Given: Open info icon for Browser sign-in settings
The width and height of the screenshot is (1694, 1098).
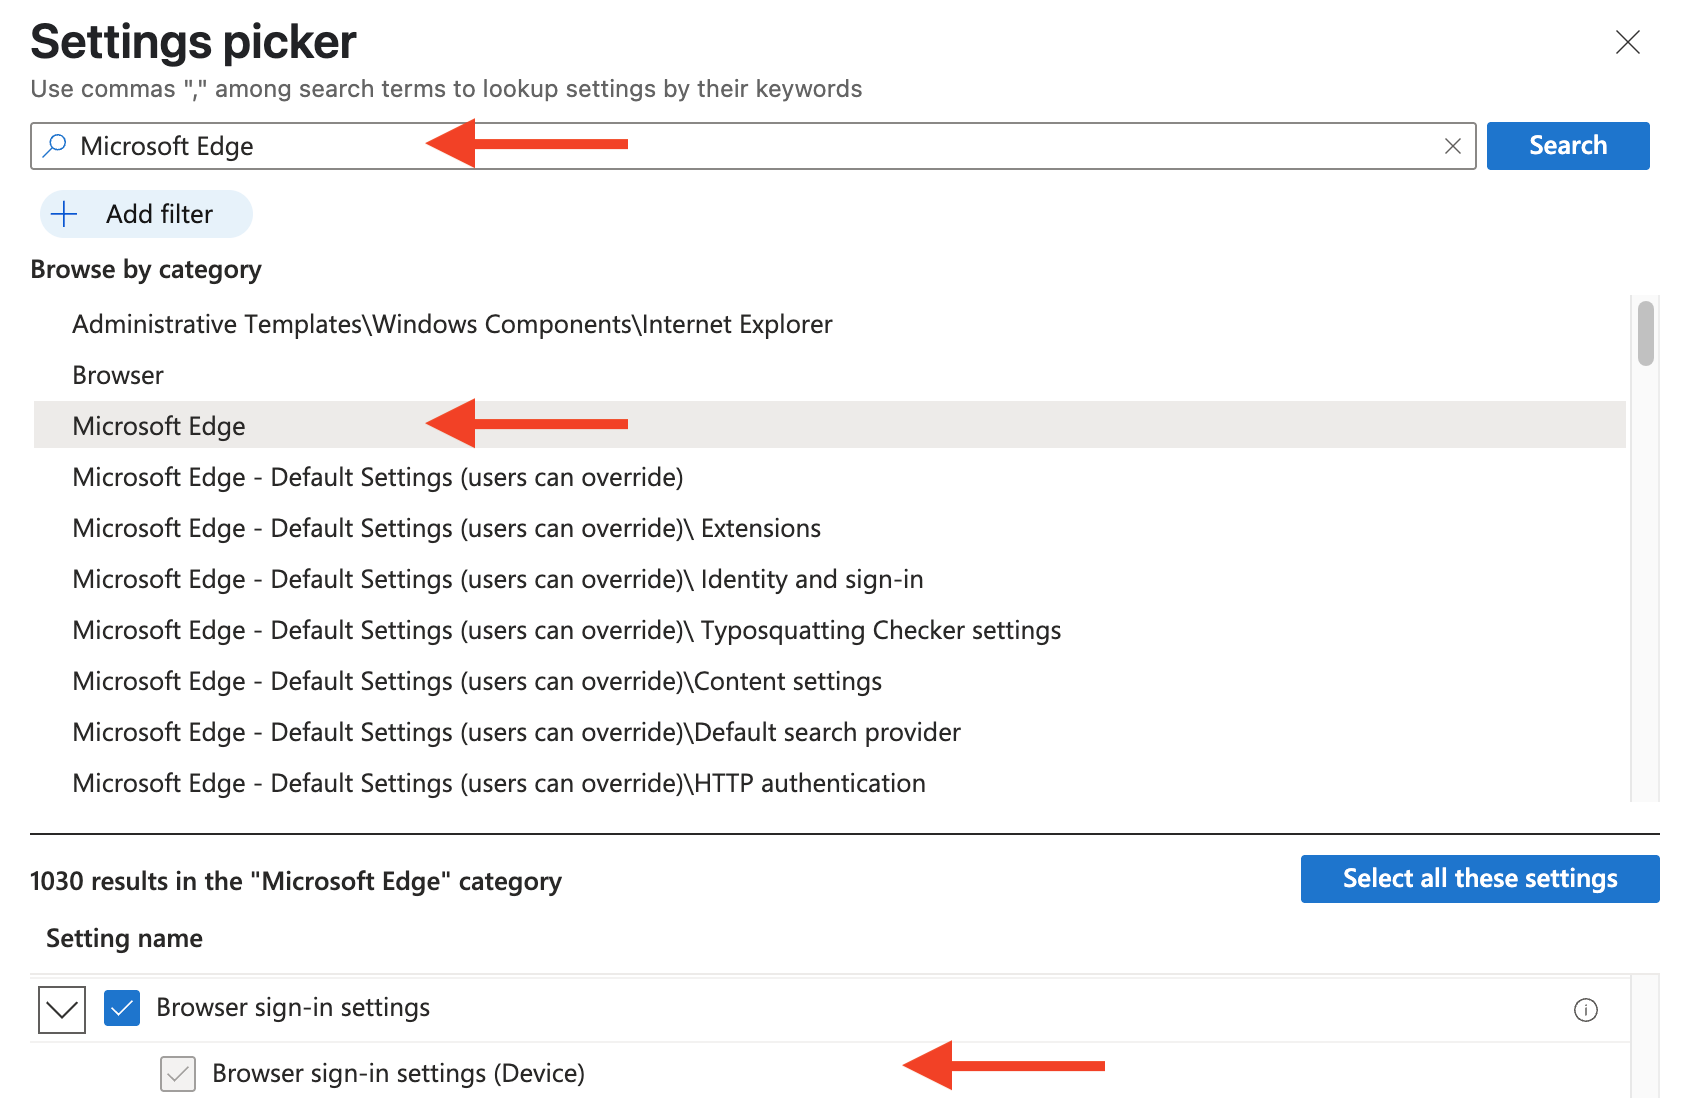Looking at the screenshot, I should pos(1585,1010).
